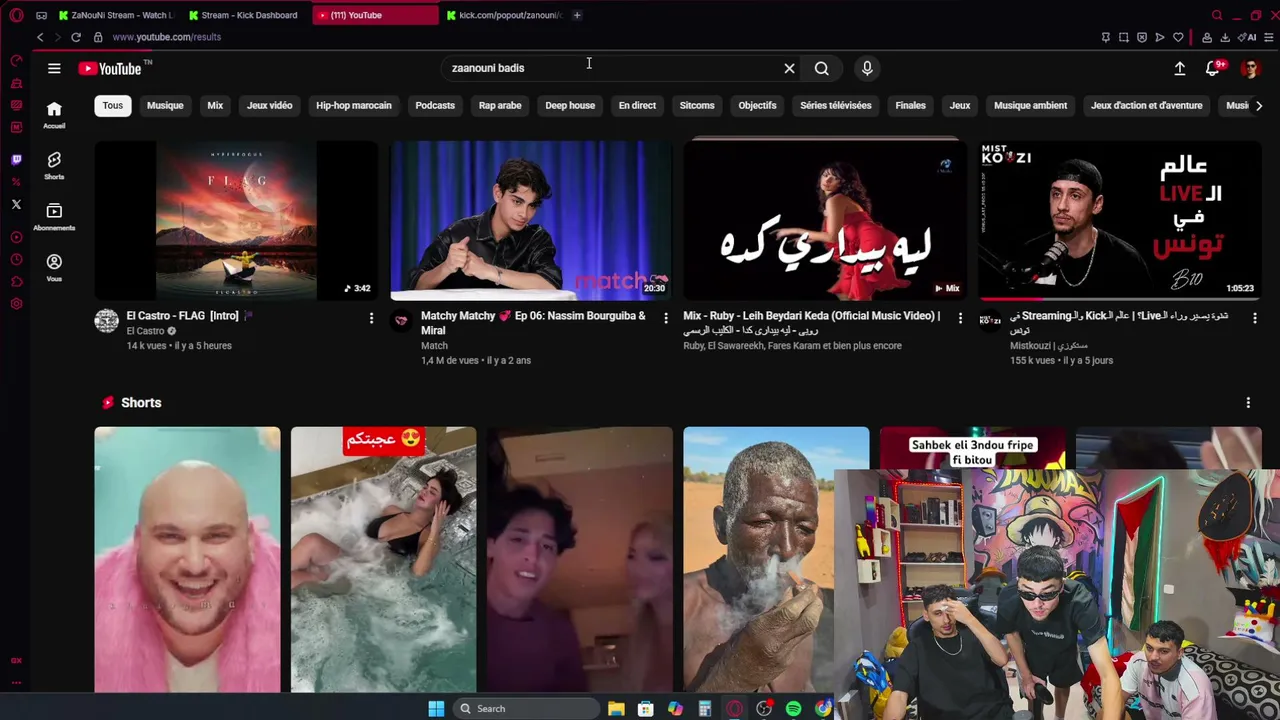
Task: Open options for the Mistkouzi Streaming video
Action: tap(1255, 318)
